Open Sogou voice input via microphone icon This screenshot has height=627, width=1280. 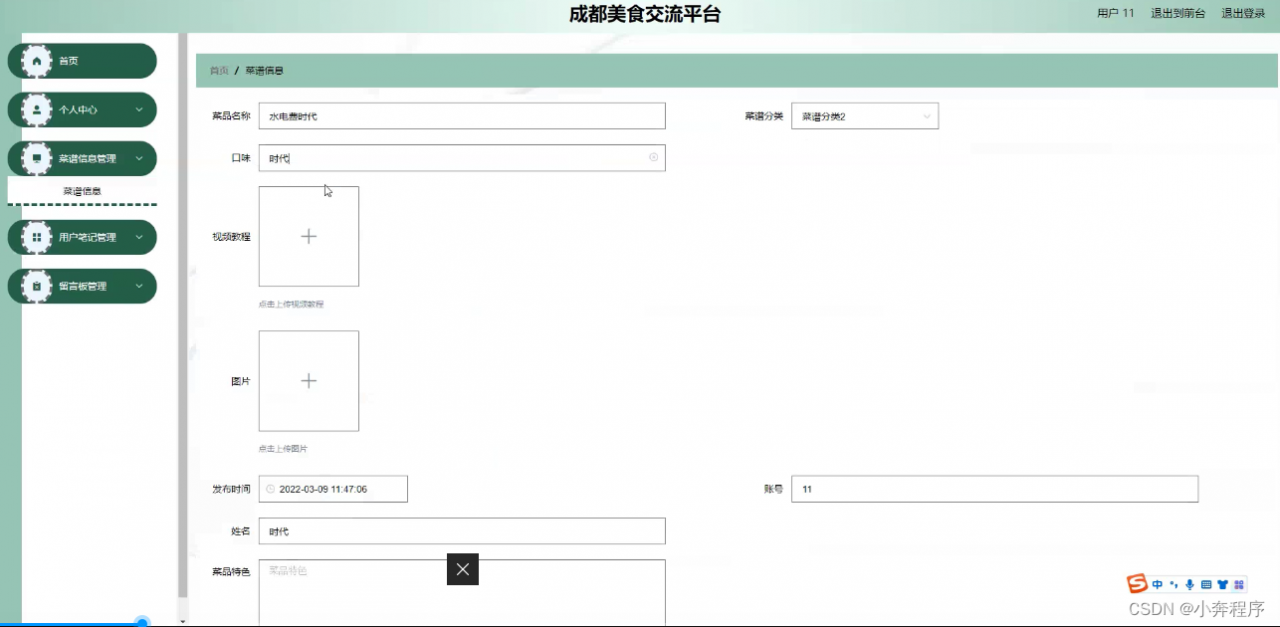[x=1190, y=584]
